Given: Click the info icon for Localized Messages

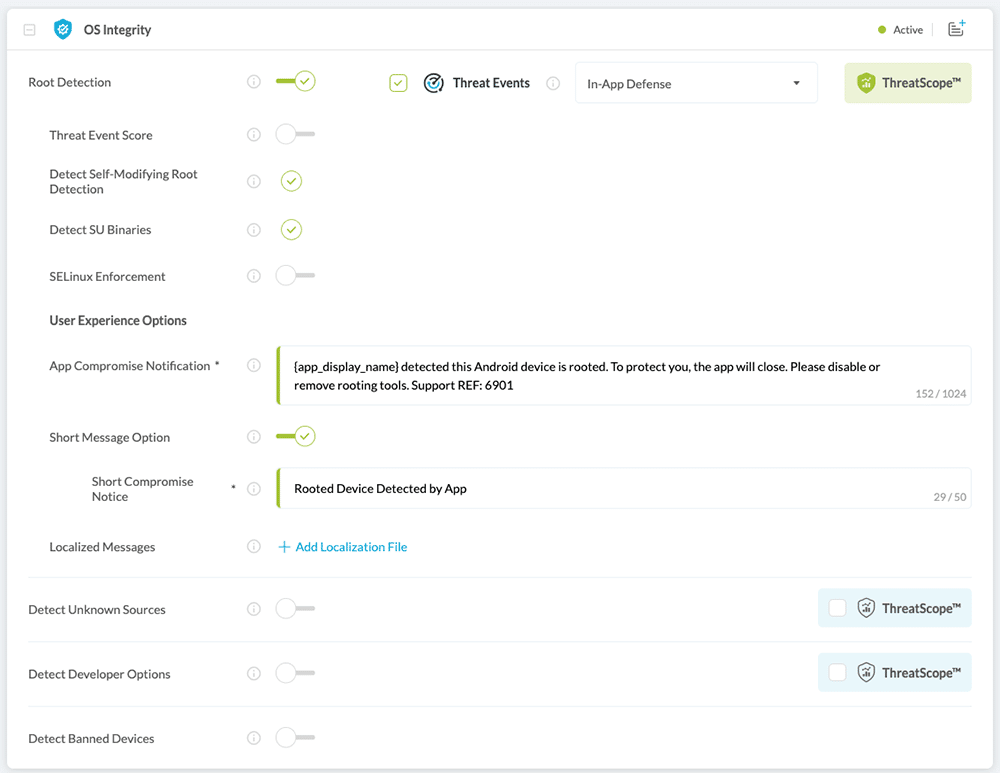Looking at the screenshot, I should [254, 547].
